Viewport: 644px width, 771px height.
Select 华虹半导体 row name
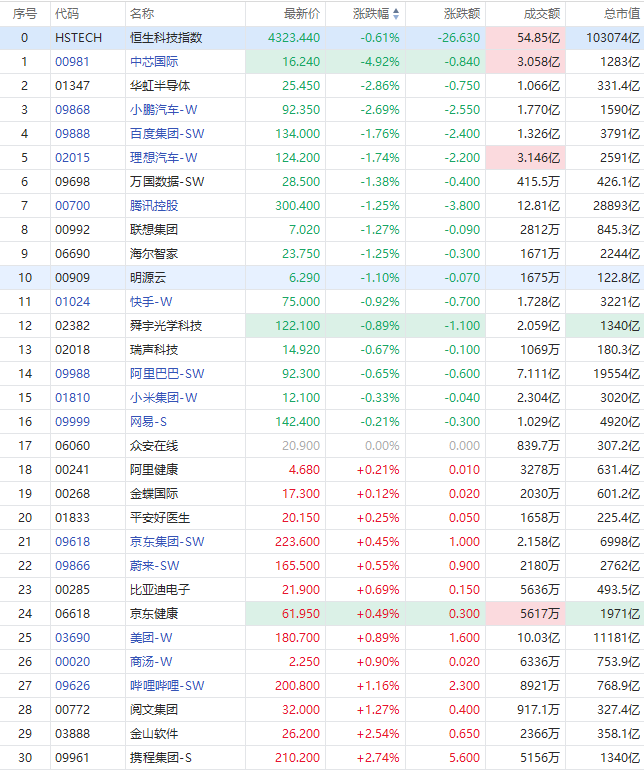160,86
